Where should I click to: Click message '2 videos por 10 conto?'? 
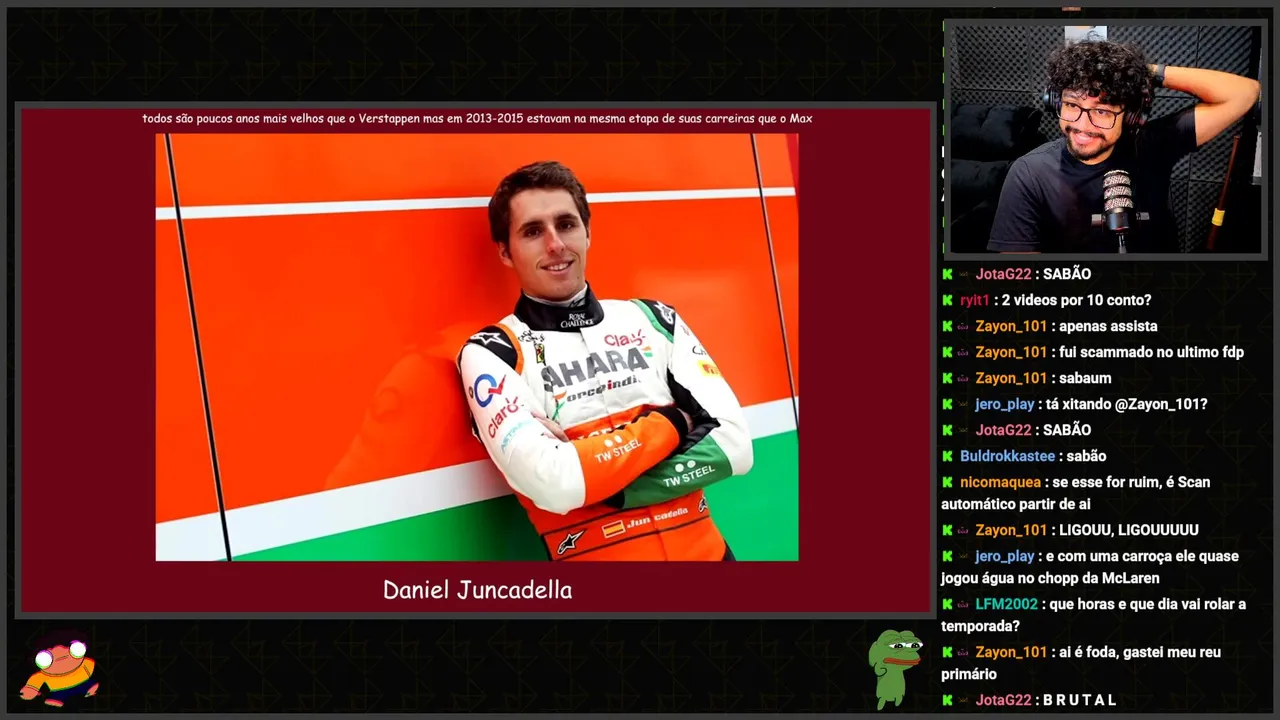coord(1077,300)
